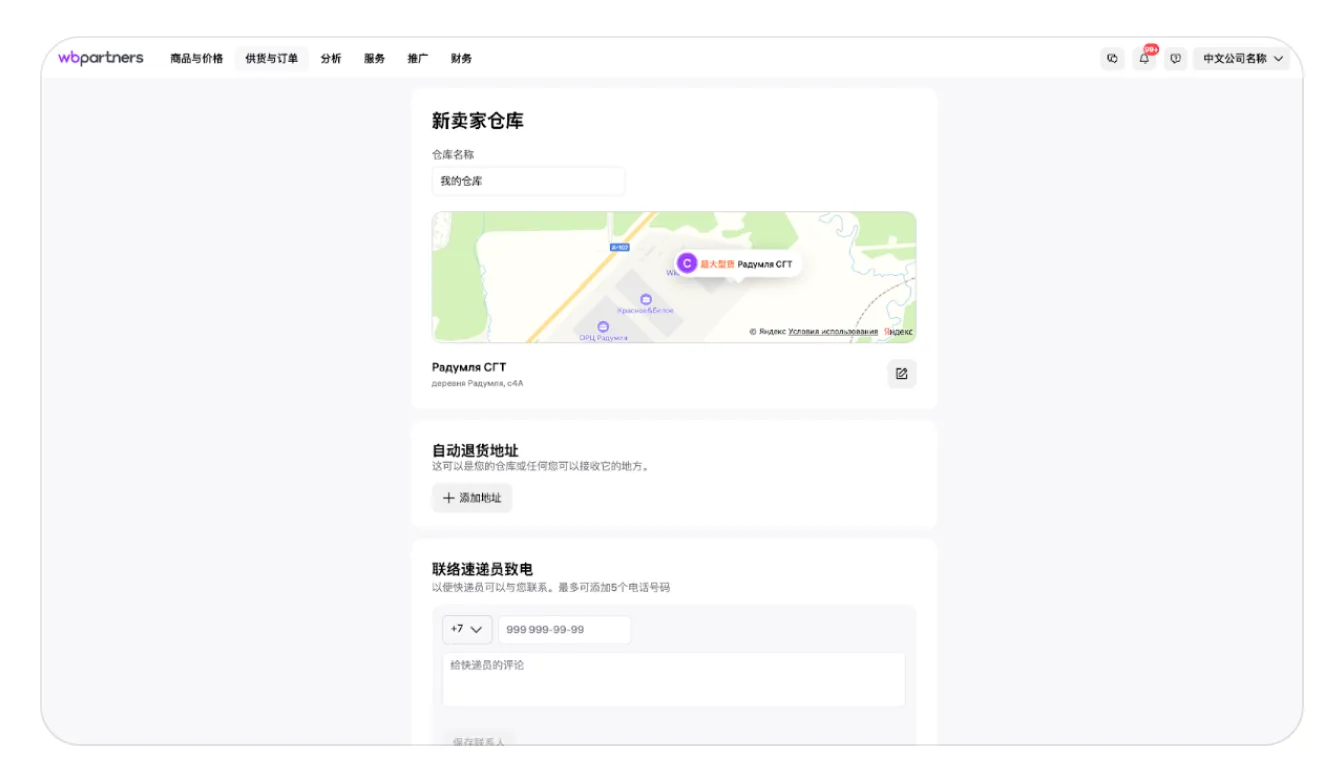Edit the Радумля СГТ warehouse address
The image size is (1344, 782).
901,374
